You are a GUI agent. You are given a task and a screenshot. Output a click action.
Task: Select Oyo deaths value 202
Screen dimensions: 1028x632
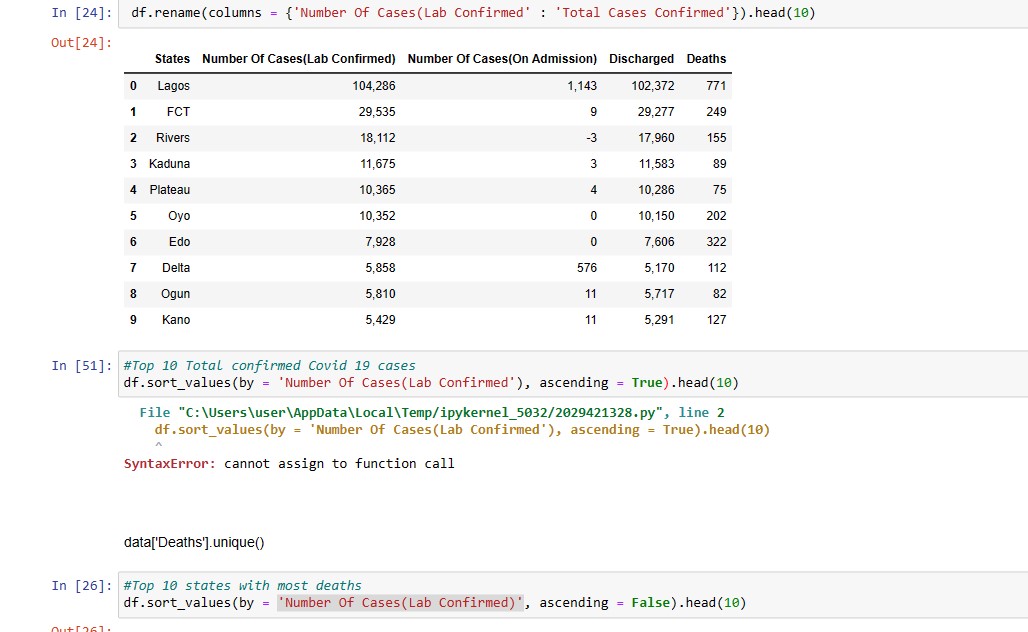[717, 216]
